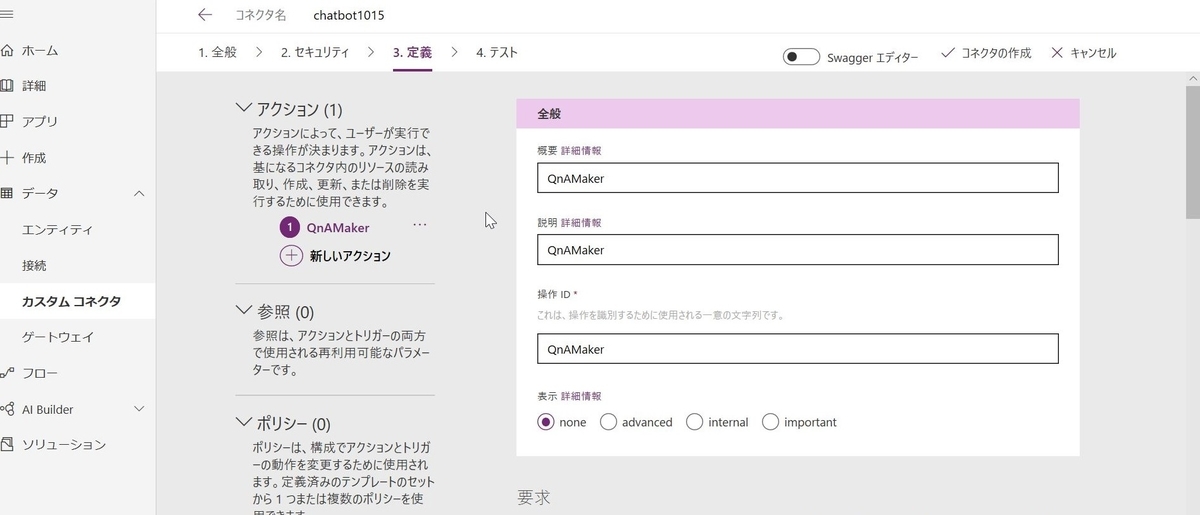Select the internal visibility radio button
Screen dimensions: 1200x515
[x=694, y=422]
